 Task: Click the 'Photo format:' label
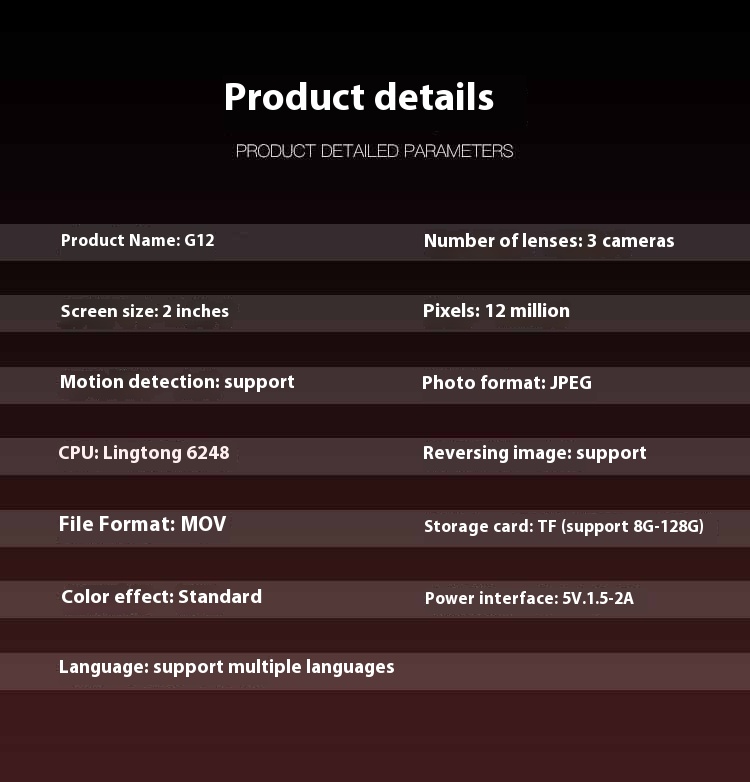pyautogui.click(x=483, y=383)
